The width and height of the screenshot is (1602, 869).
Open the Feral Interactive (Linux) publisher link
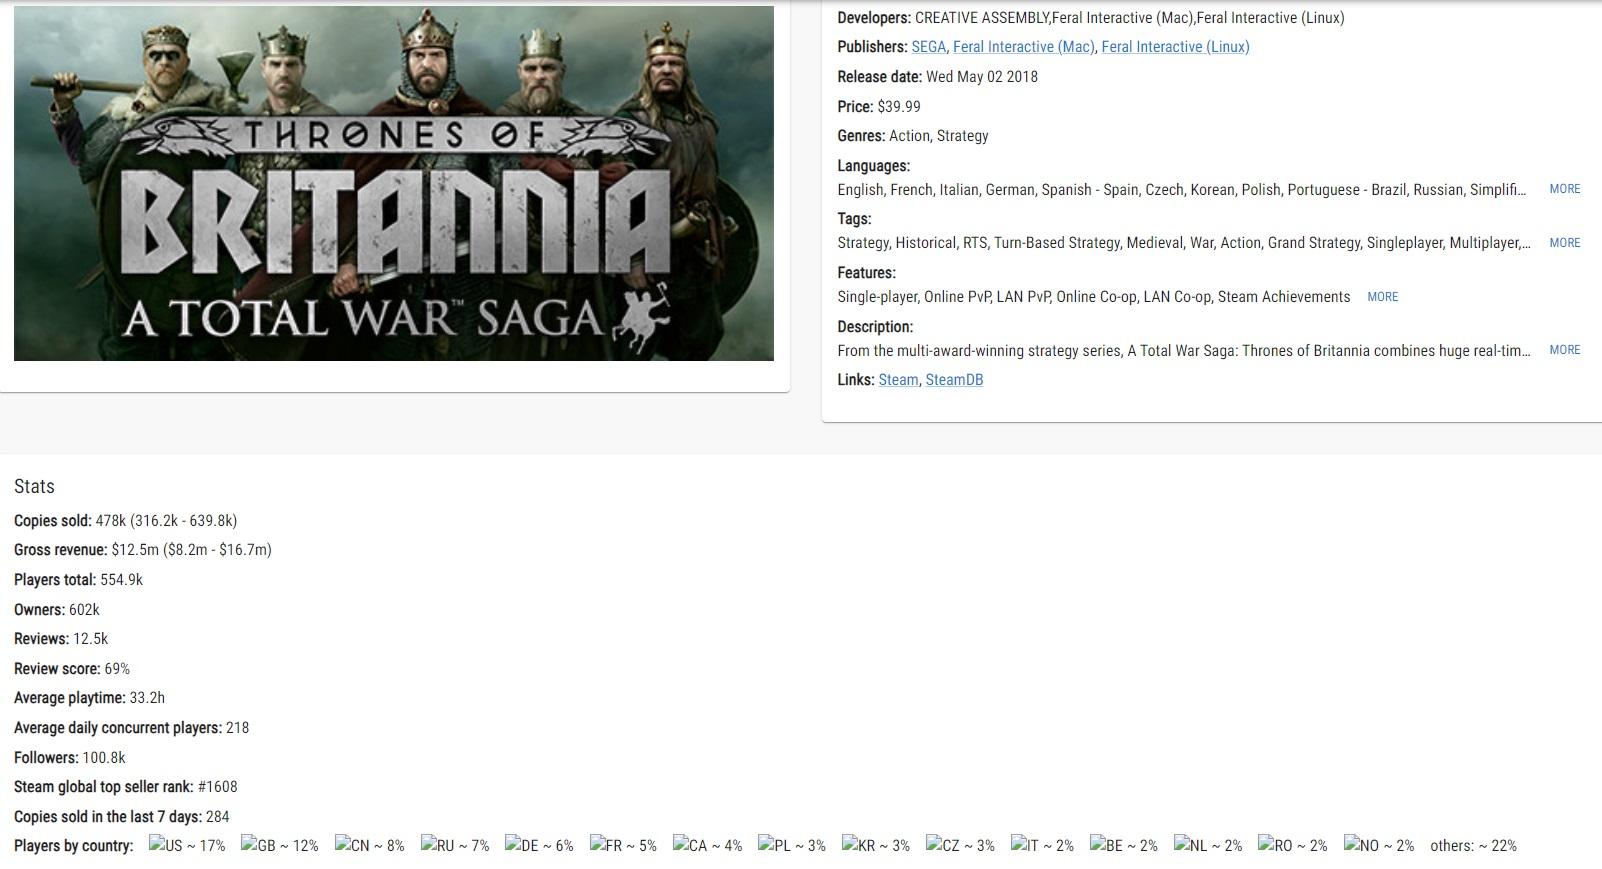pos(1175,47)
